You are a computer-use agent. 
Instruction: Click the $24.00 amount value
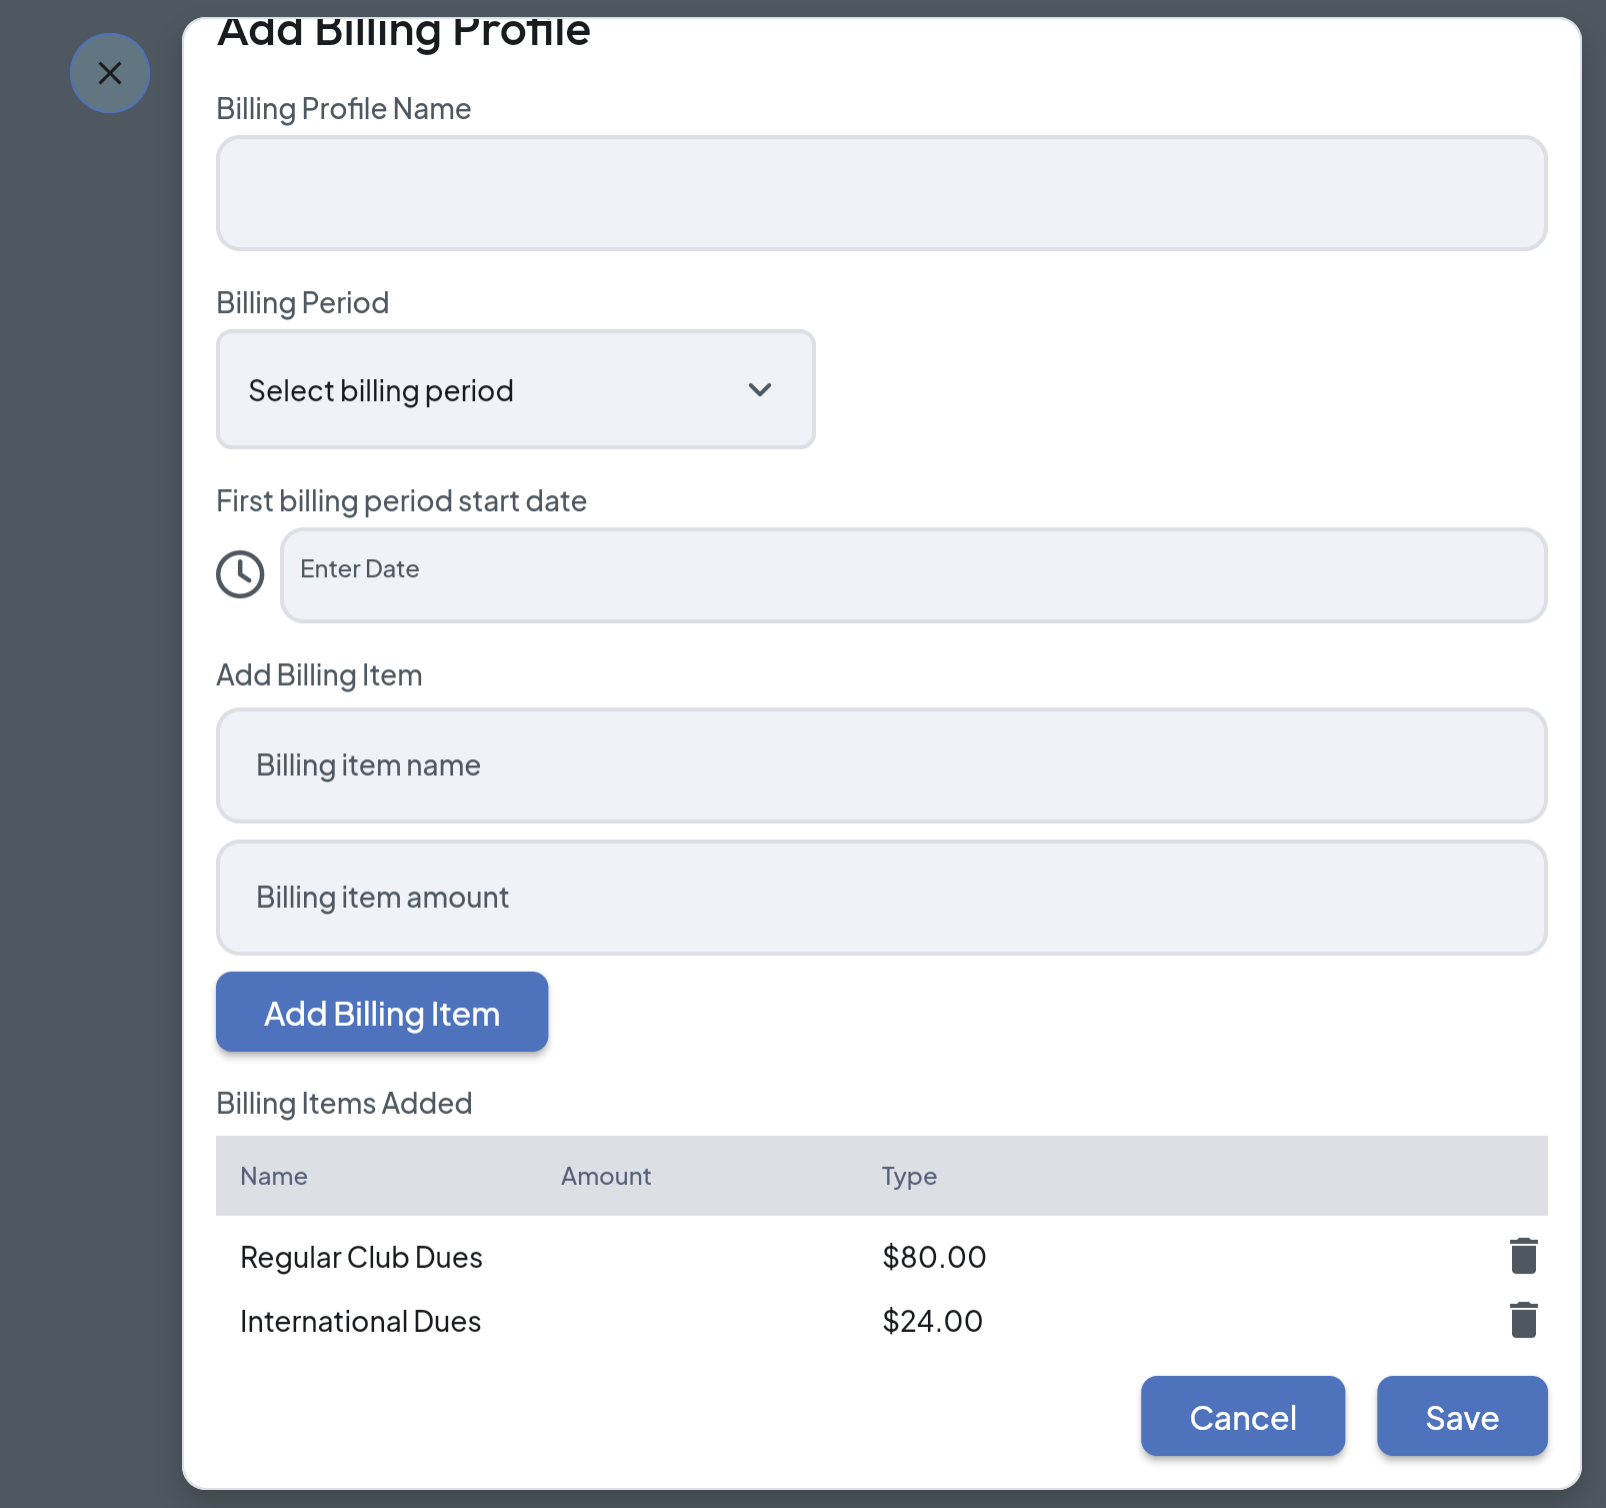coord(932,1321)
